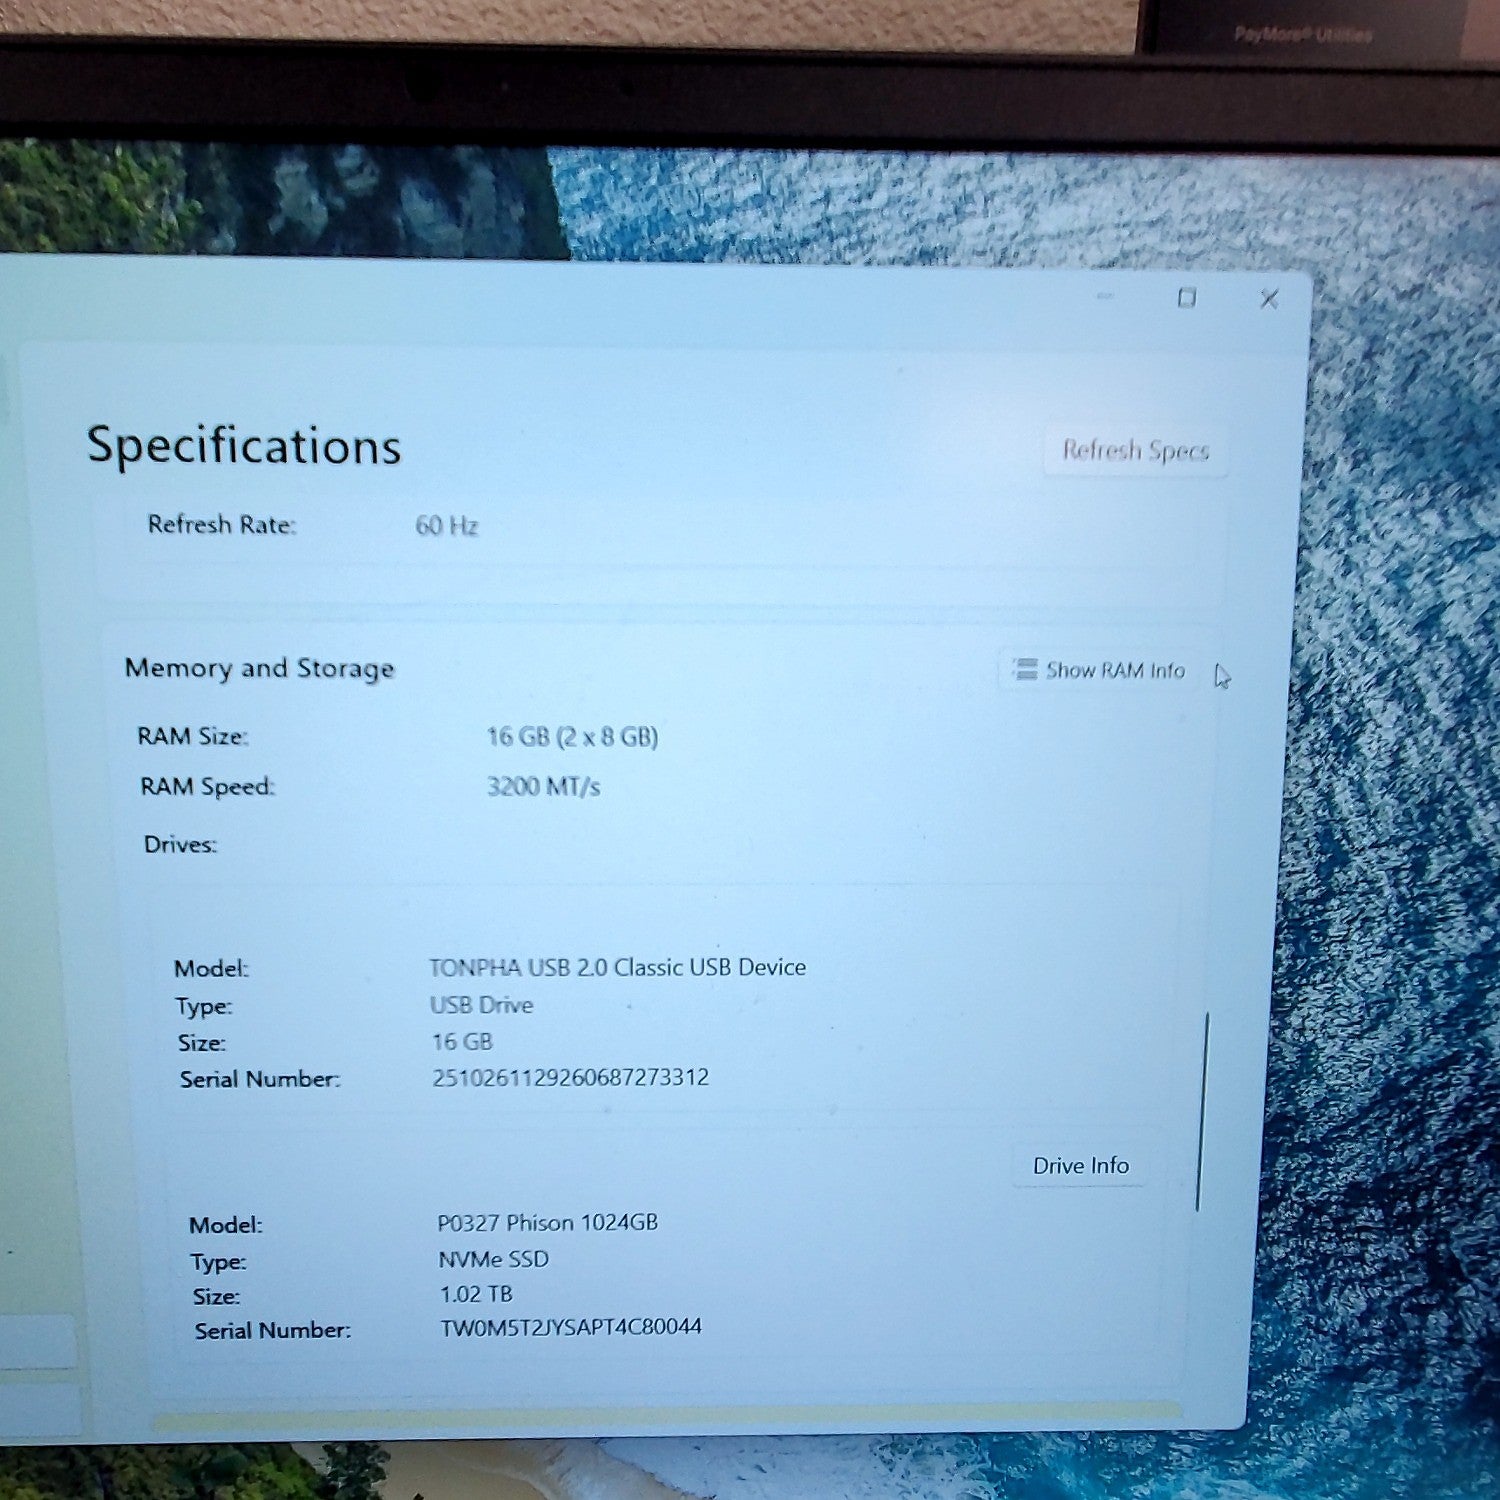Click the Refresh Specs button
This screenshot has width=1500, height=1500.
1135,451
